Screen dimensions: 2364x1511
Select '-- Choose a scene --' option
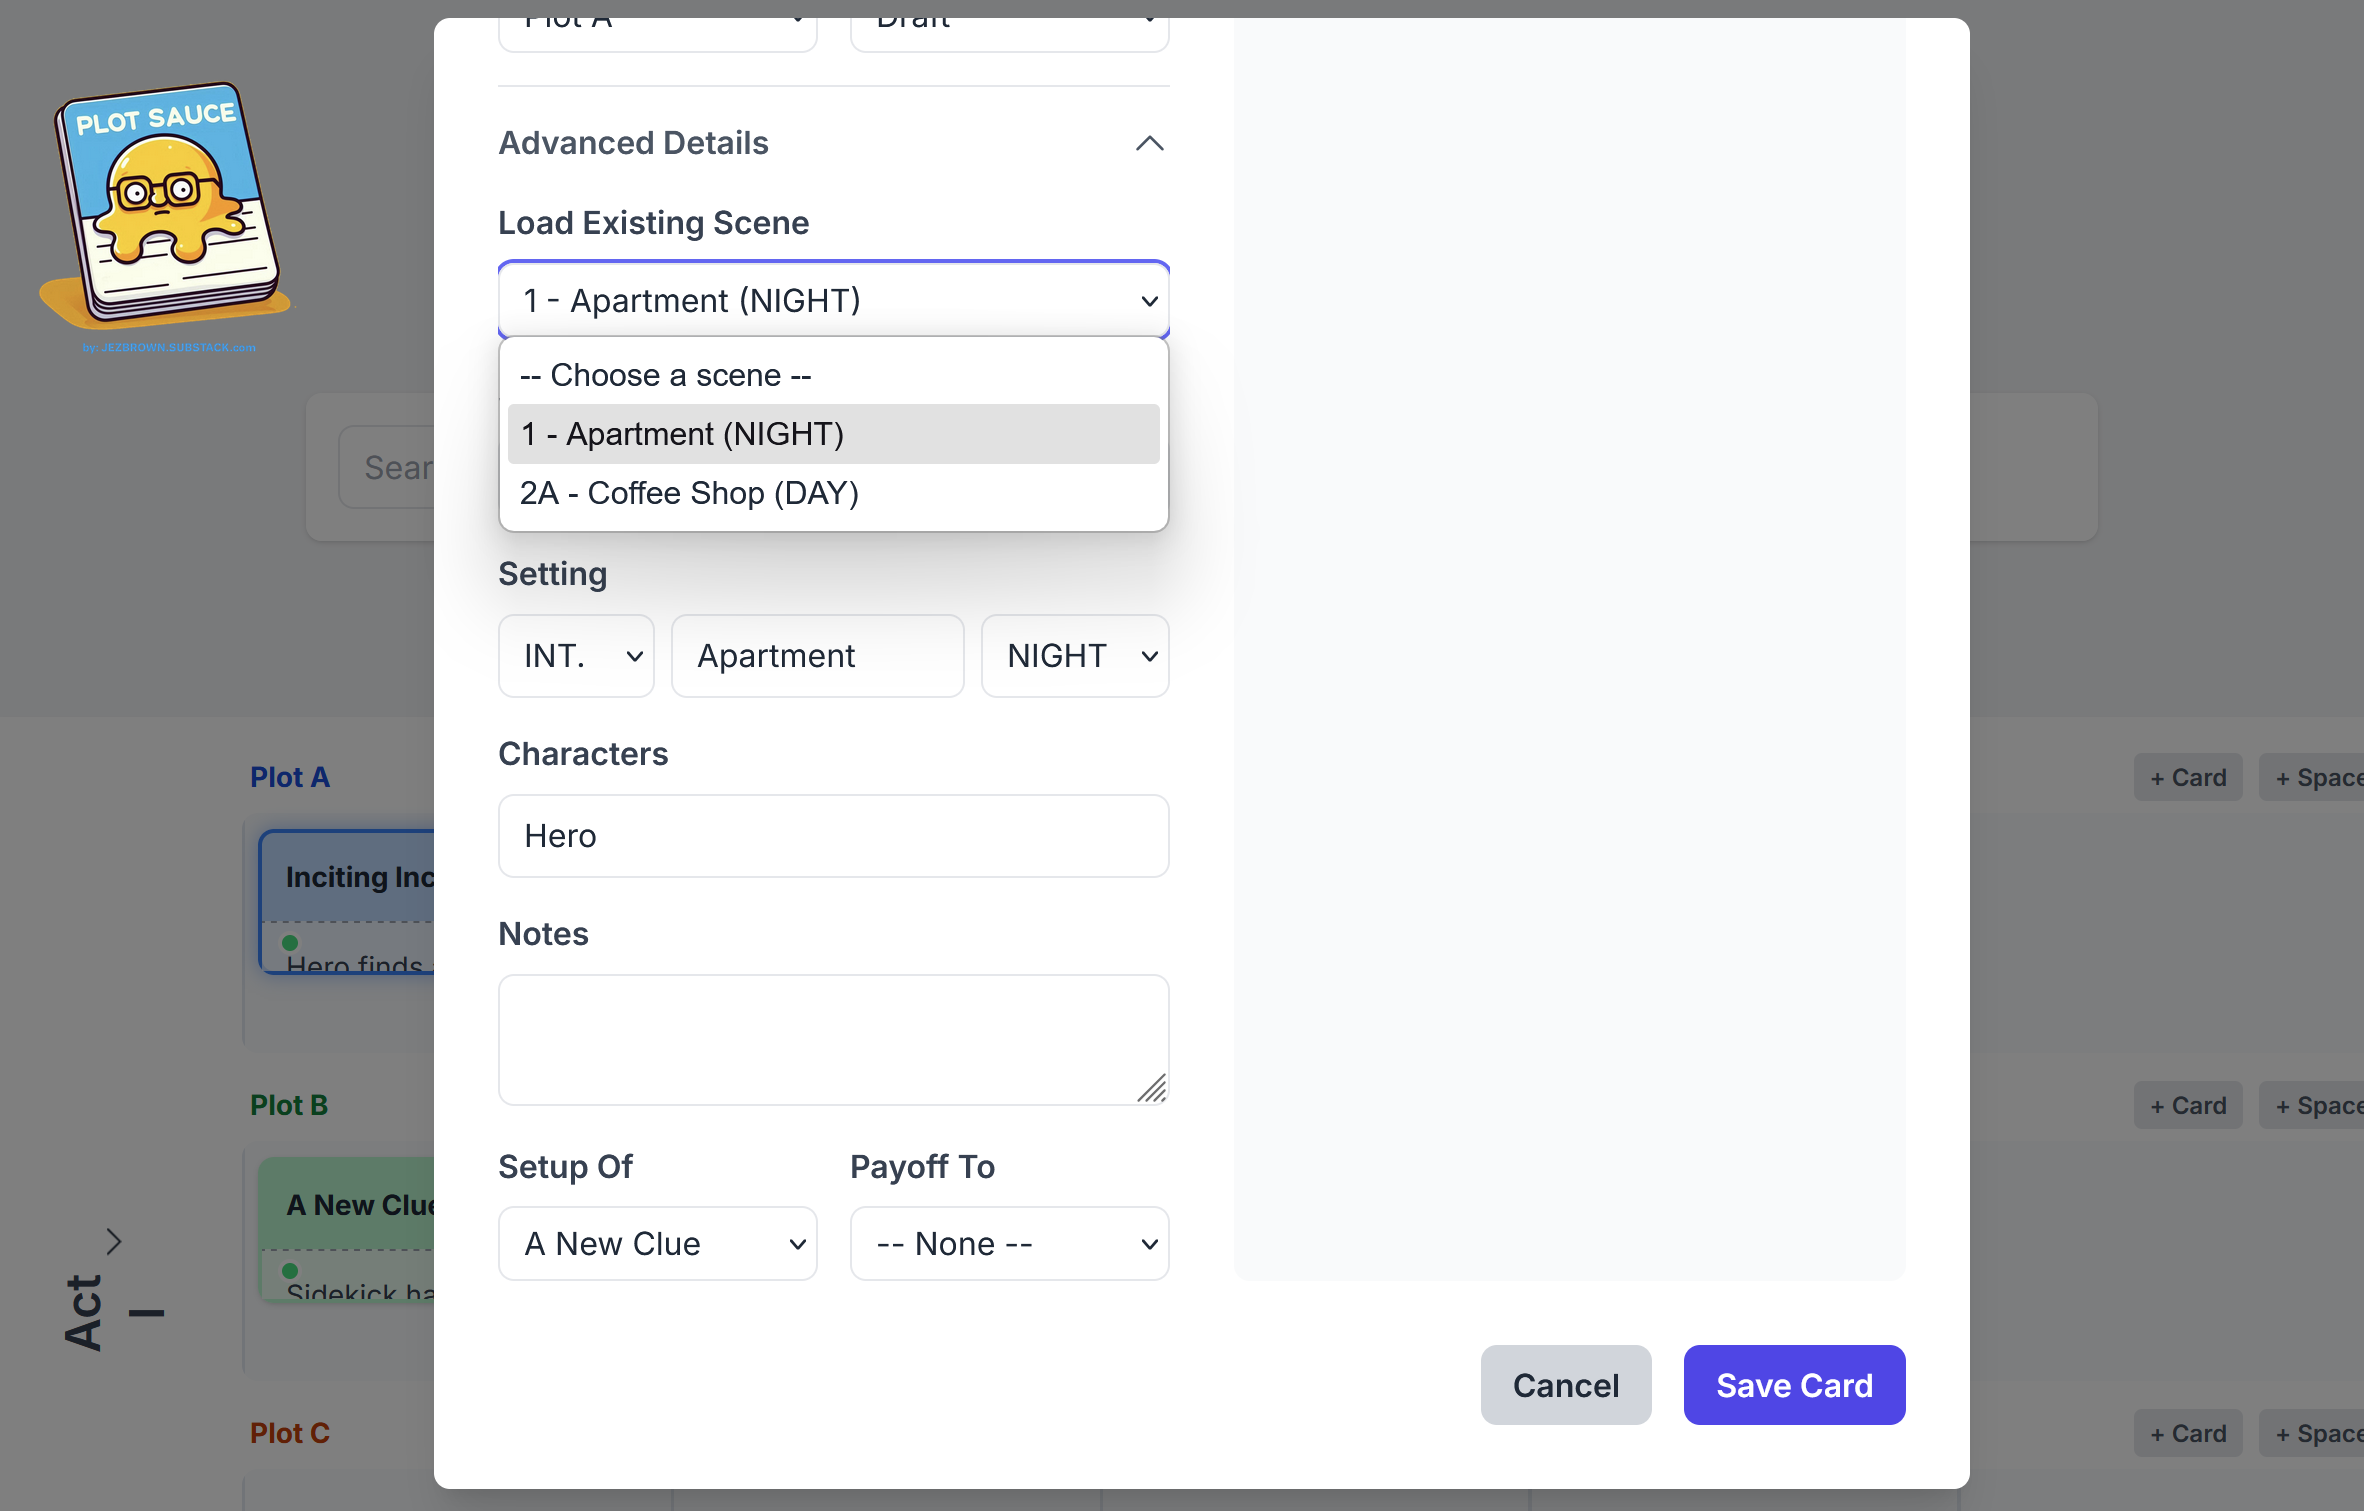coord(665,375)
